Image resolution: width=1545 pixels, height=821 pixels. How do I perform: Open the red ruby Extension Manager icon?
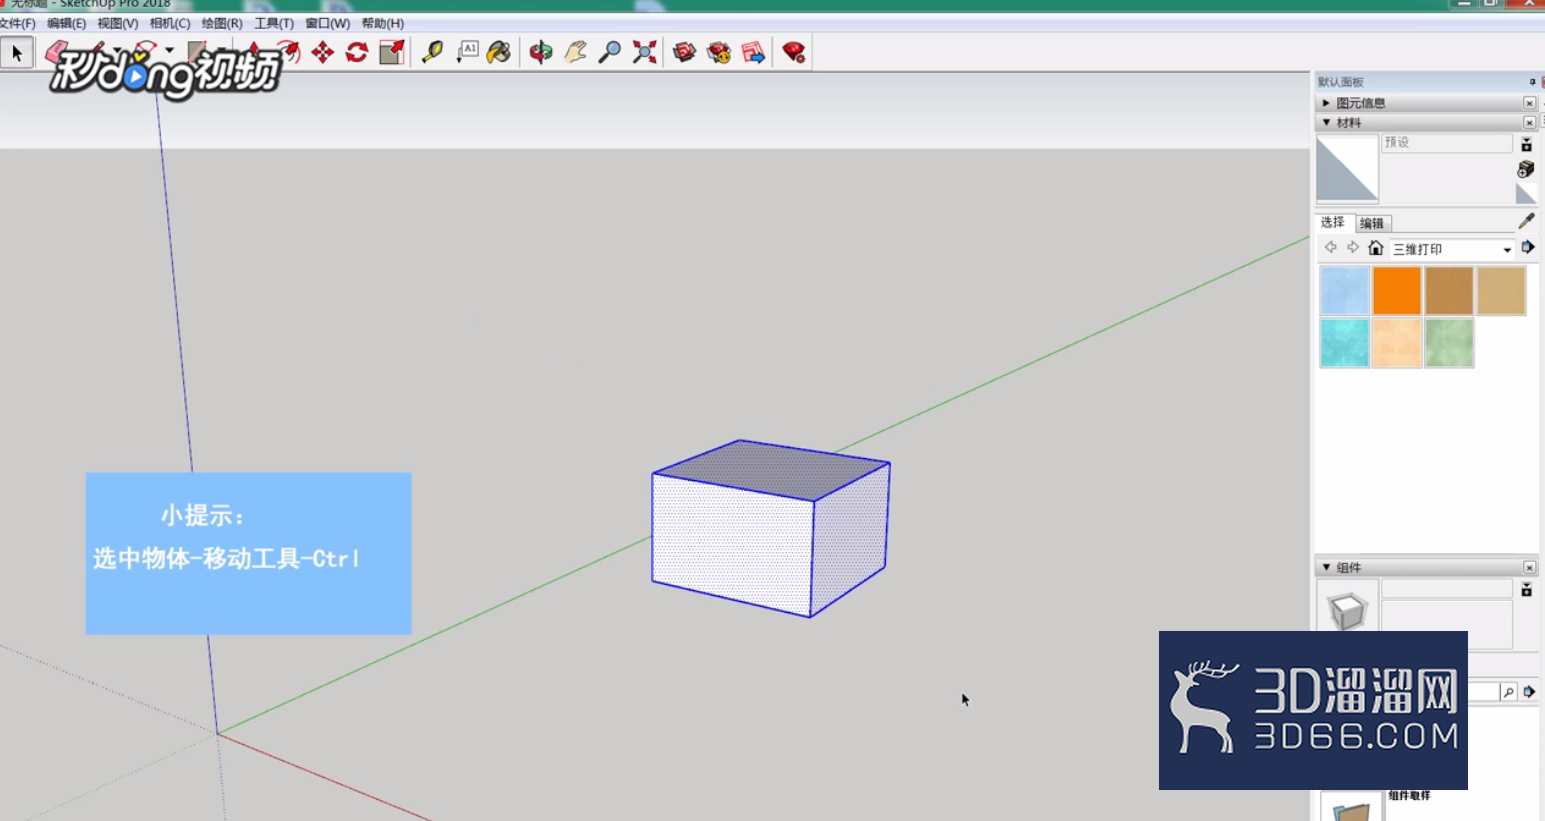pyautogui.click(x=794, y=53)
